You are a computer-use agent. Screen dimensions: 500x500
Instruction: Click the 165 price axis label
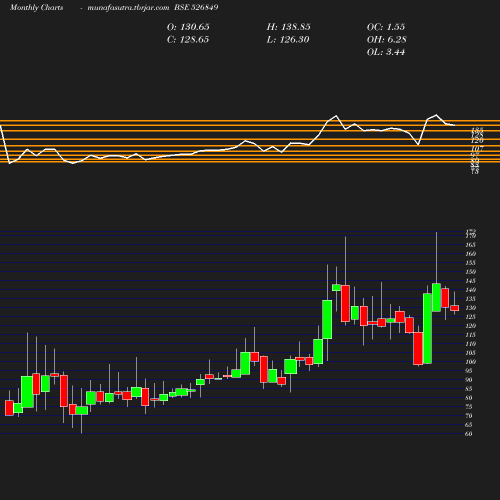[470, 245]
